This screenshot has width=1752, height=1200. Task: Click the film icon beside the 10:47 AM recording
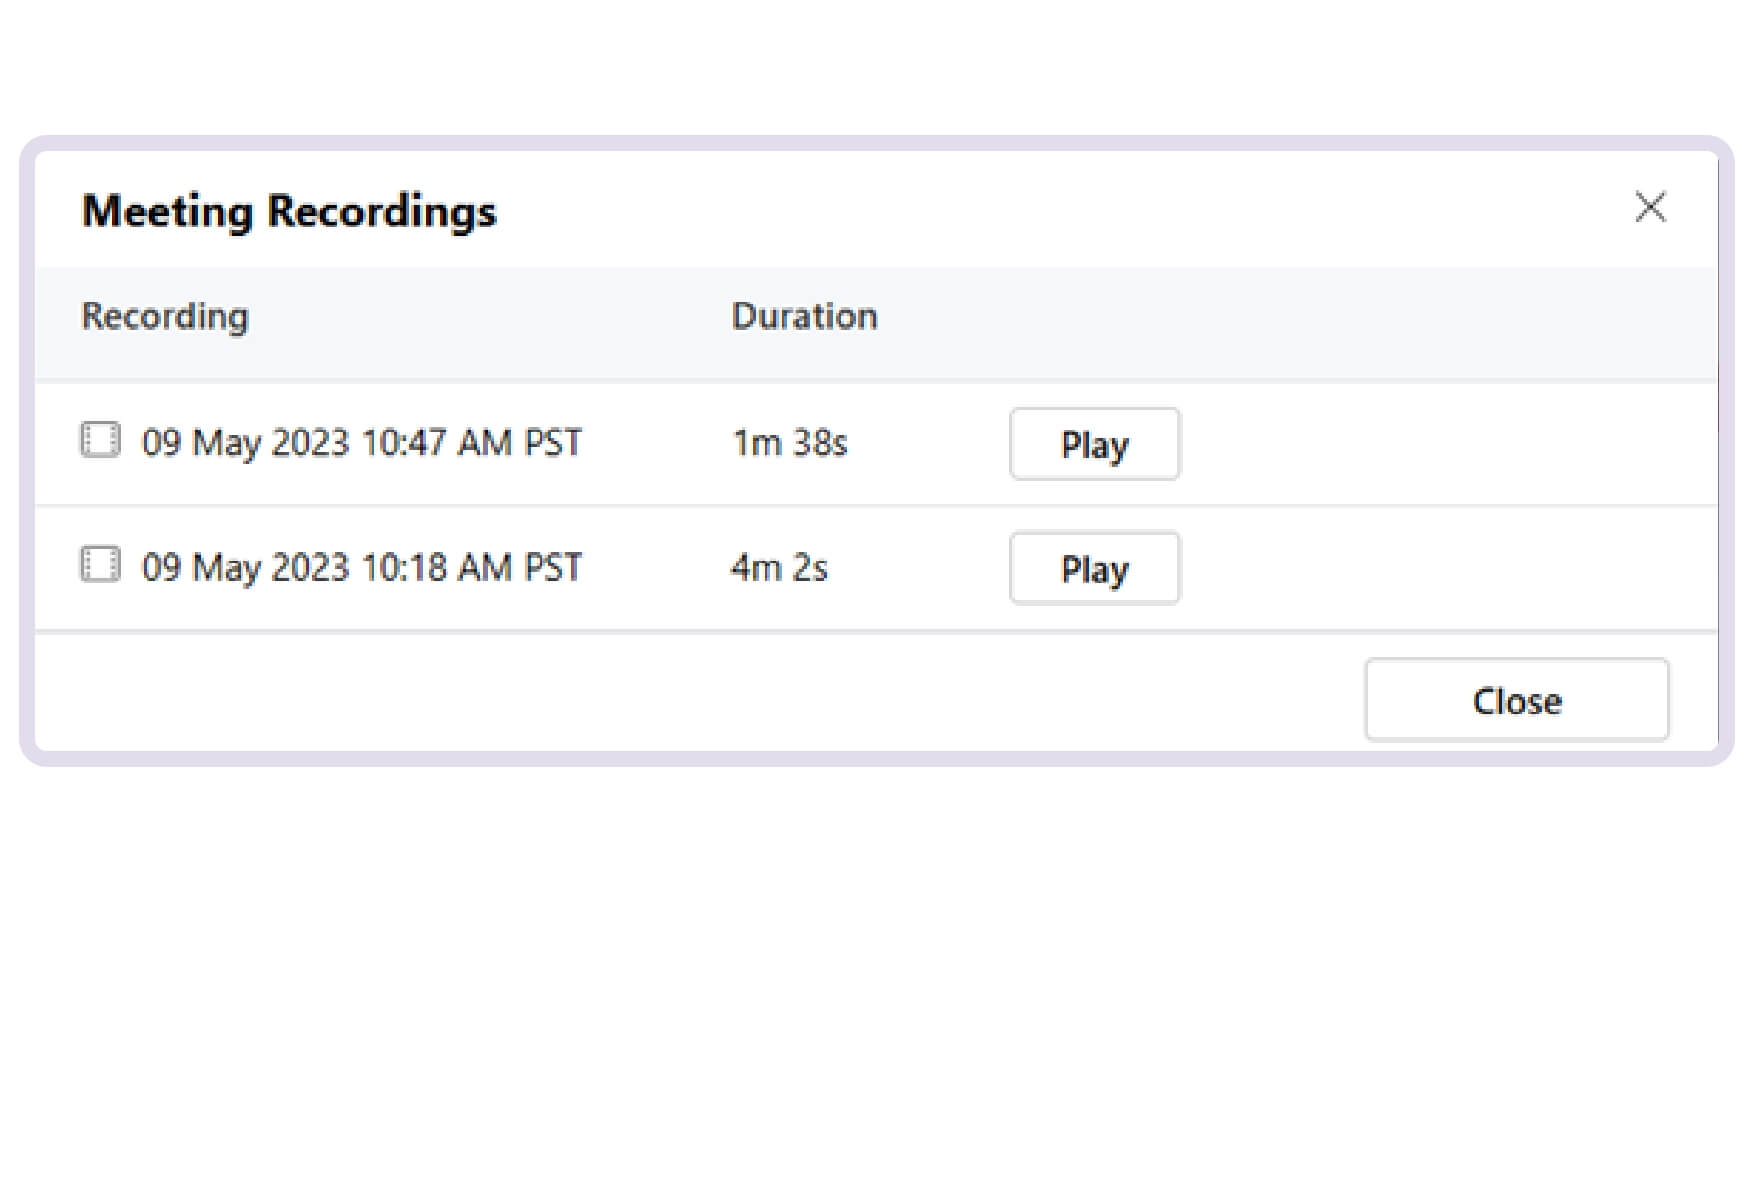[100, 441]
